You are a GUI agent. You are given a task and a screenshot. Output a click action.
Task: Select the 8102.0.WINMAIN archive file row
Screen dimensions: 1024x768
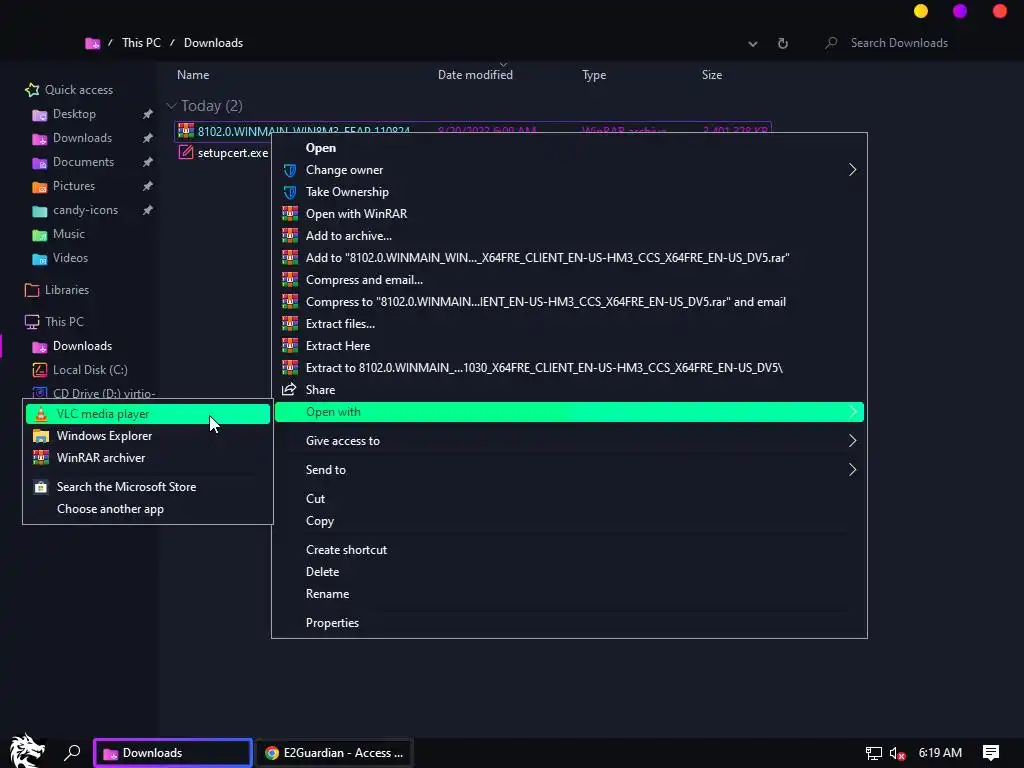(x=473, y=131)
